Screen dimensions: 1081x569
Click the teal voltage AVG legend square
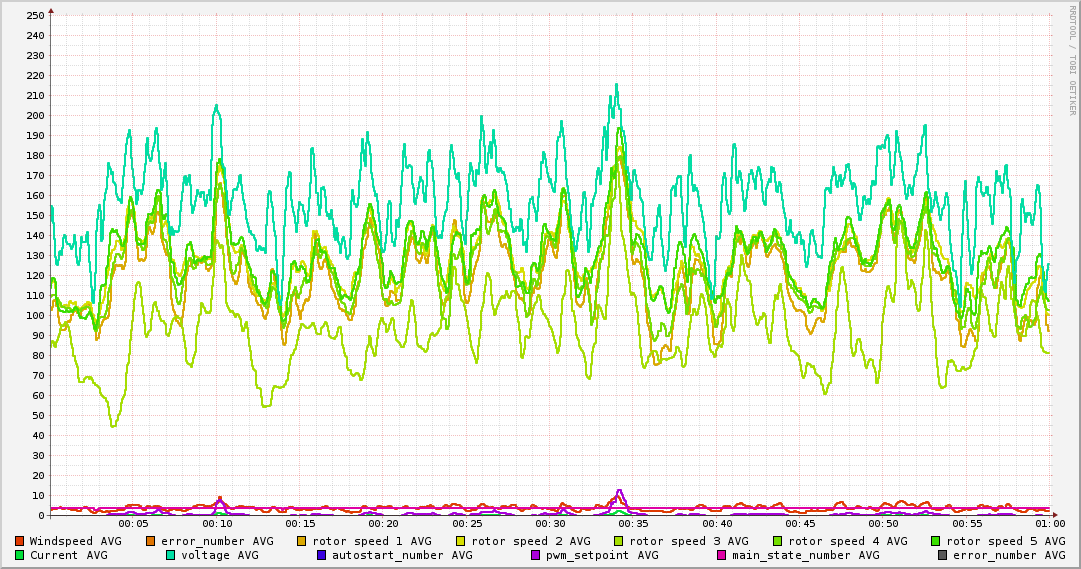pyautogui.click(x=171, y=555)
